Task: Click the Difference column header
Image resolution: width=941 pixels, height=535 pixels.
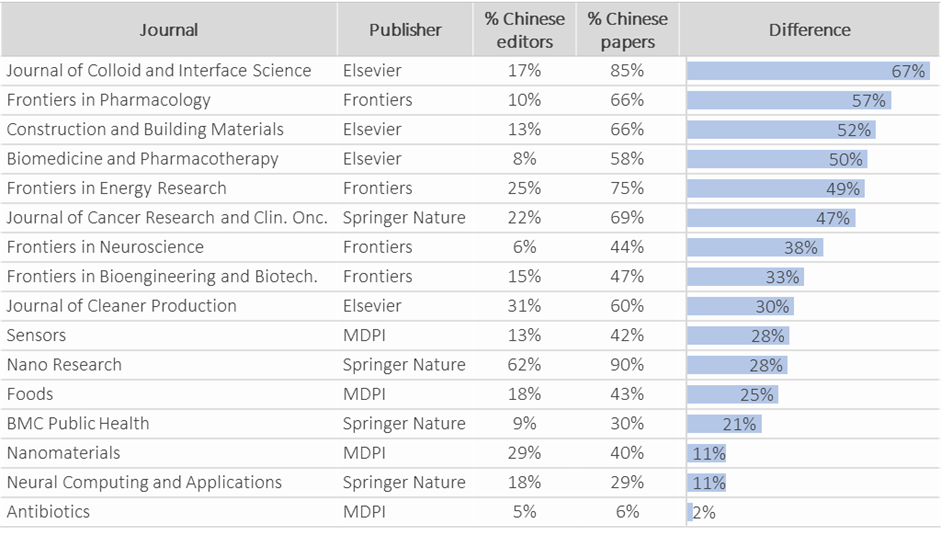Action: tap(809, 30)
